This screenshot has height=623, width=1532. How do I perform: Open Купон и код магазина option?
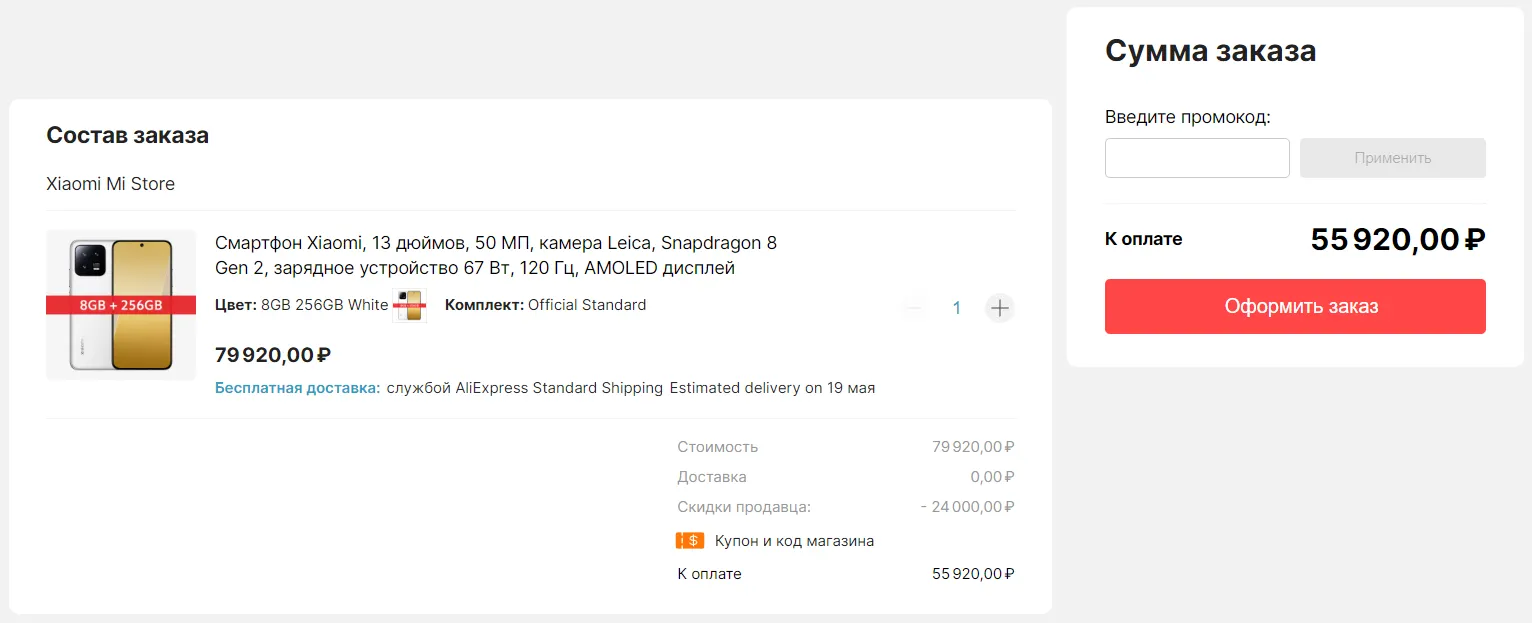click(794, 541)
